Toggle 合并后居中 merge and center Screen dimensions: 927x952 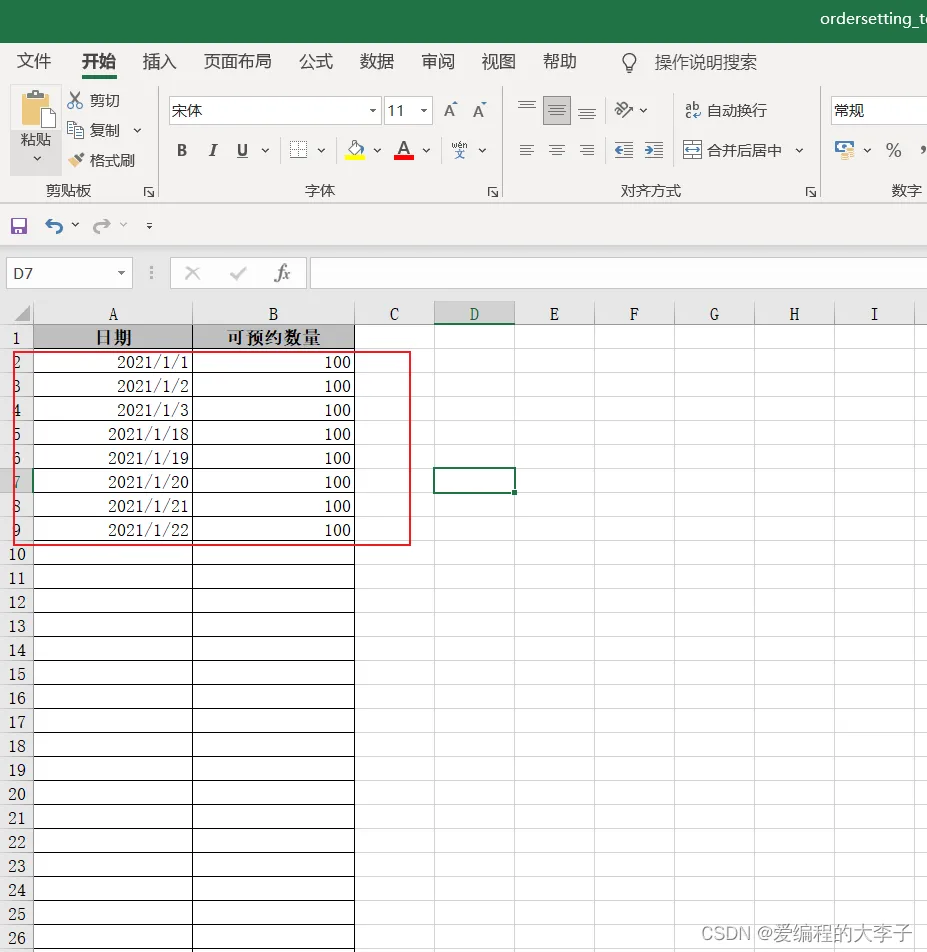click(x=732, y=150)
